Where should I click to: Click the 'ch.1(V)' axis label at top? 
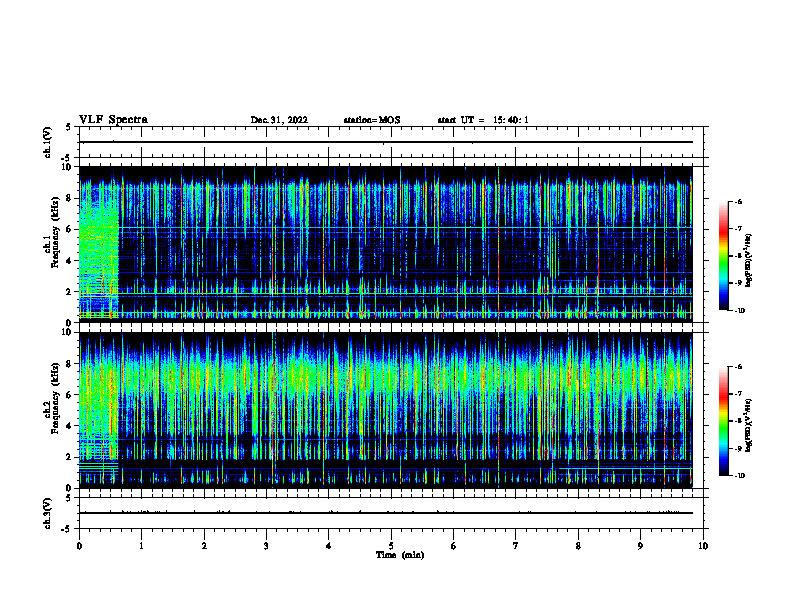pyautogui.click(x=48, y=142)
